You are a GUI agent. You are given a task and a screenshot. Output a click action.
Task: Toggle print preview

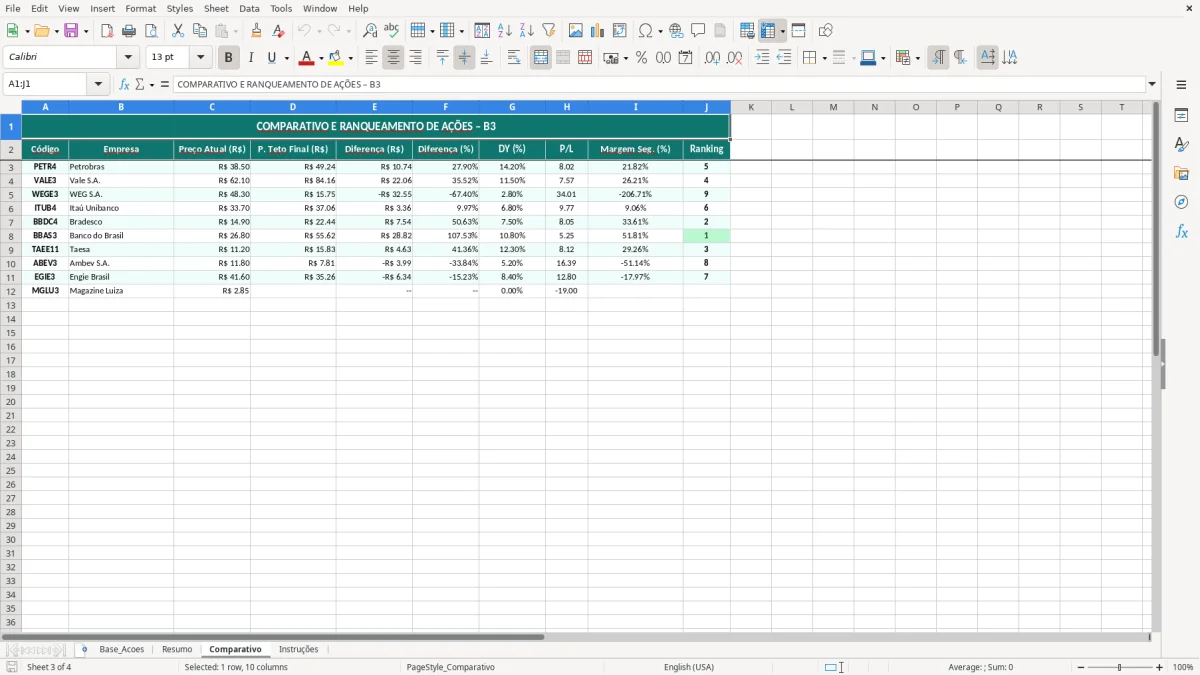151,31
